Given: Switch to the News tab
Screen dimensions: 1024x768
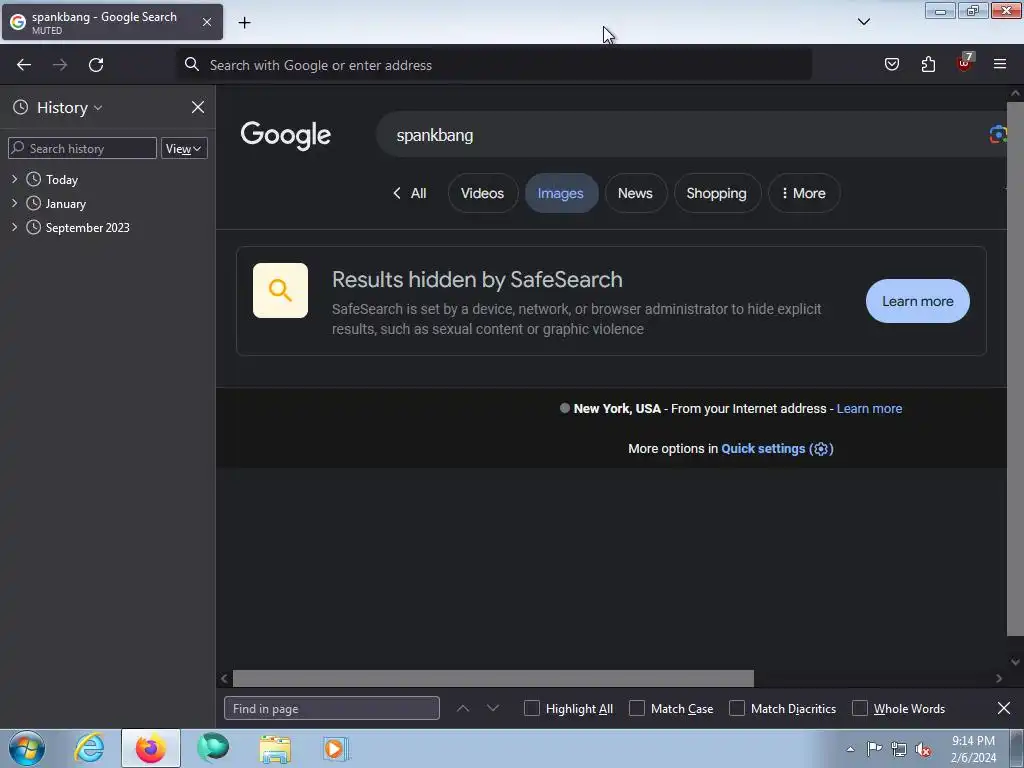Looking at the screenshot, I should point(635,193).
